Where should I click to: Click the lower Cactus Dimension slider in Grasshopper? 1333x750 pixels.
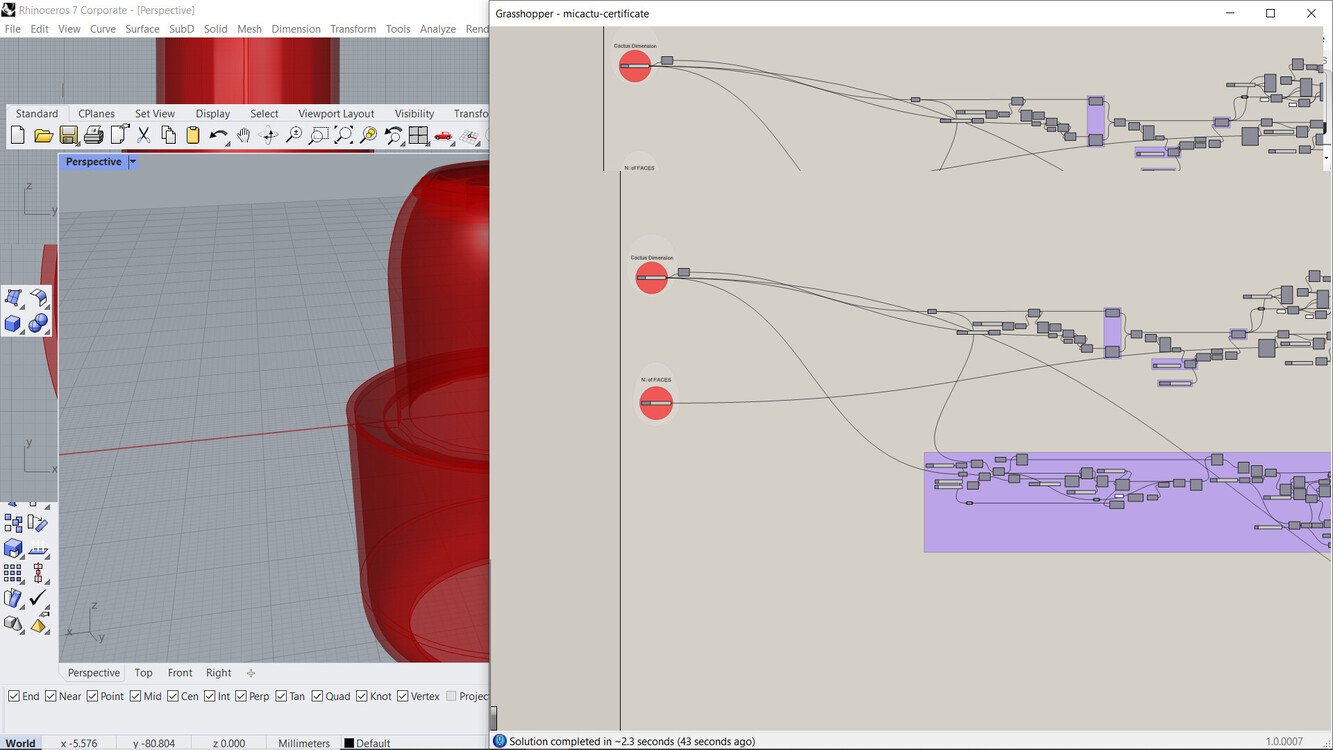coord(652,277)
